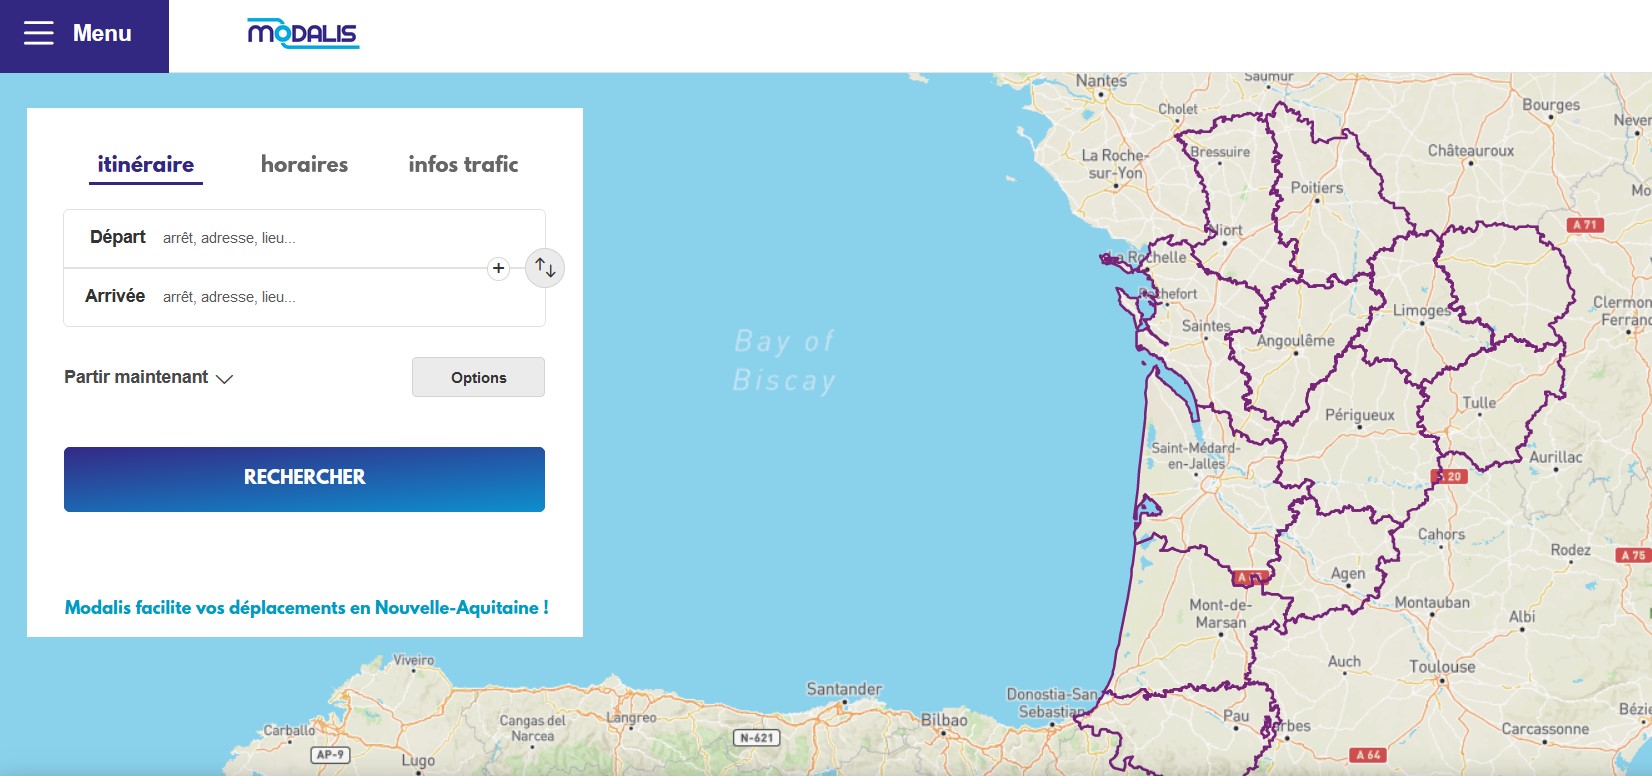Click the A 75 road marker
The width and height of the screenshot is (1652, 776).
coord(1633,555)
